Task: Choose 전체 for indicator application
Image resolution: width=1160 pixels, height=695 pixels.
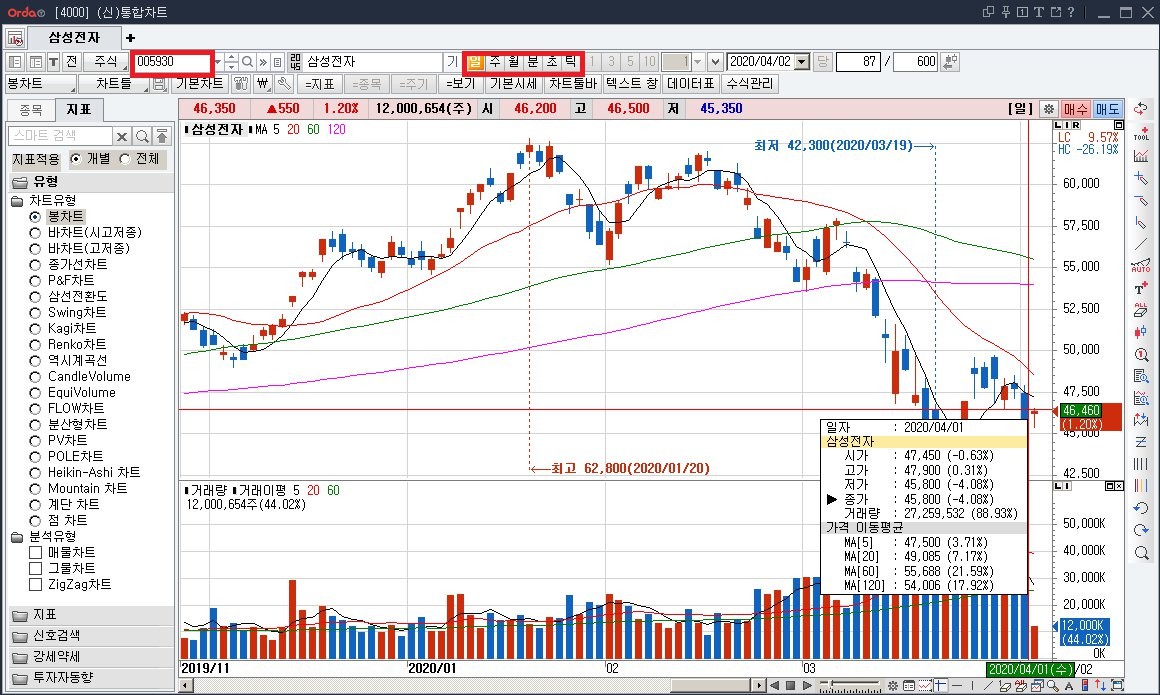Action: coord(124,159)
